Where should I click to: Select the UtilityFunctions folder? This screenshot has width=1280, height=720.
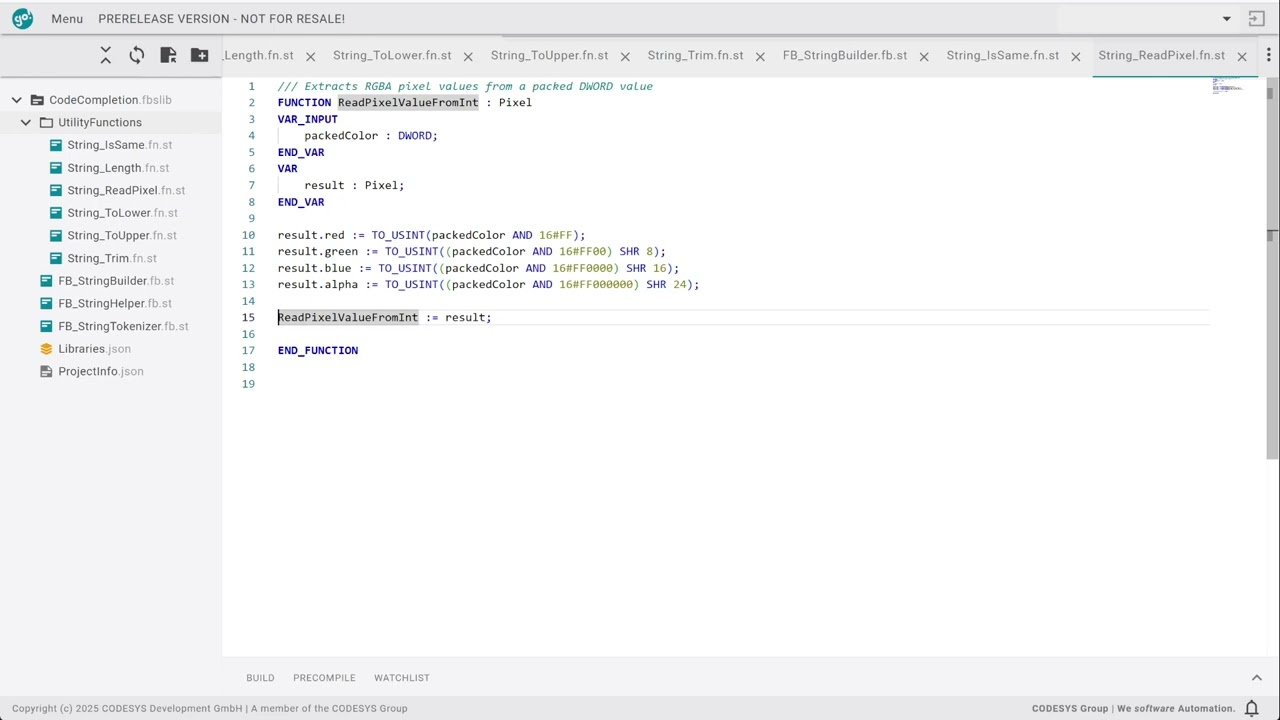[100, 122]
